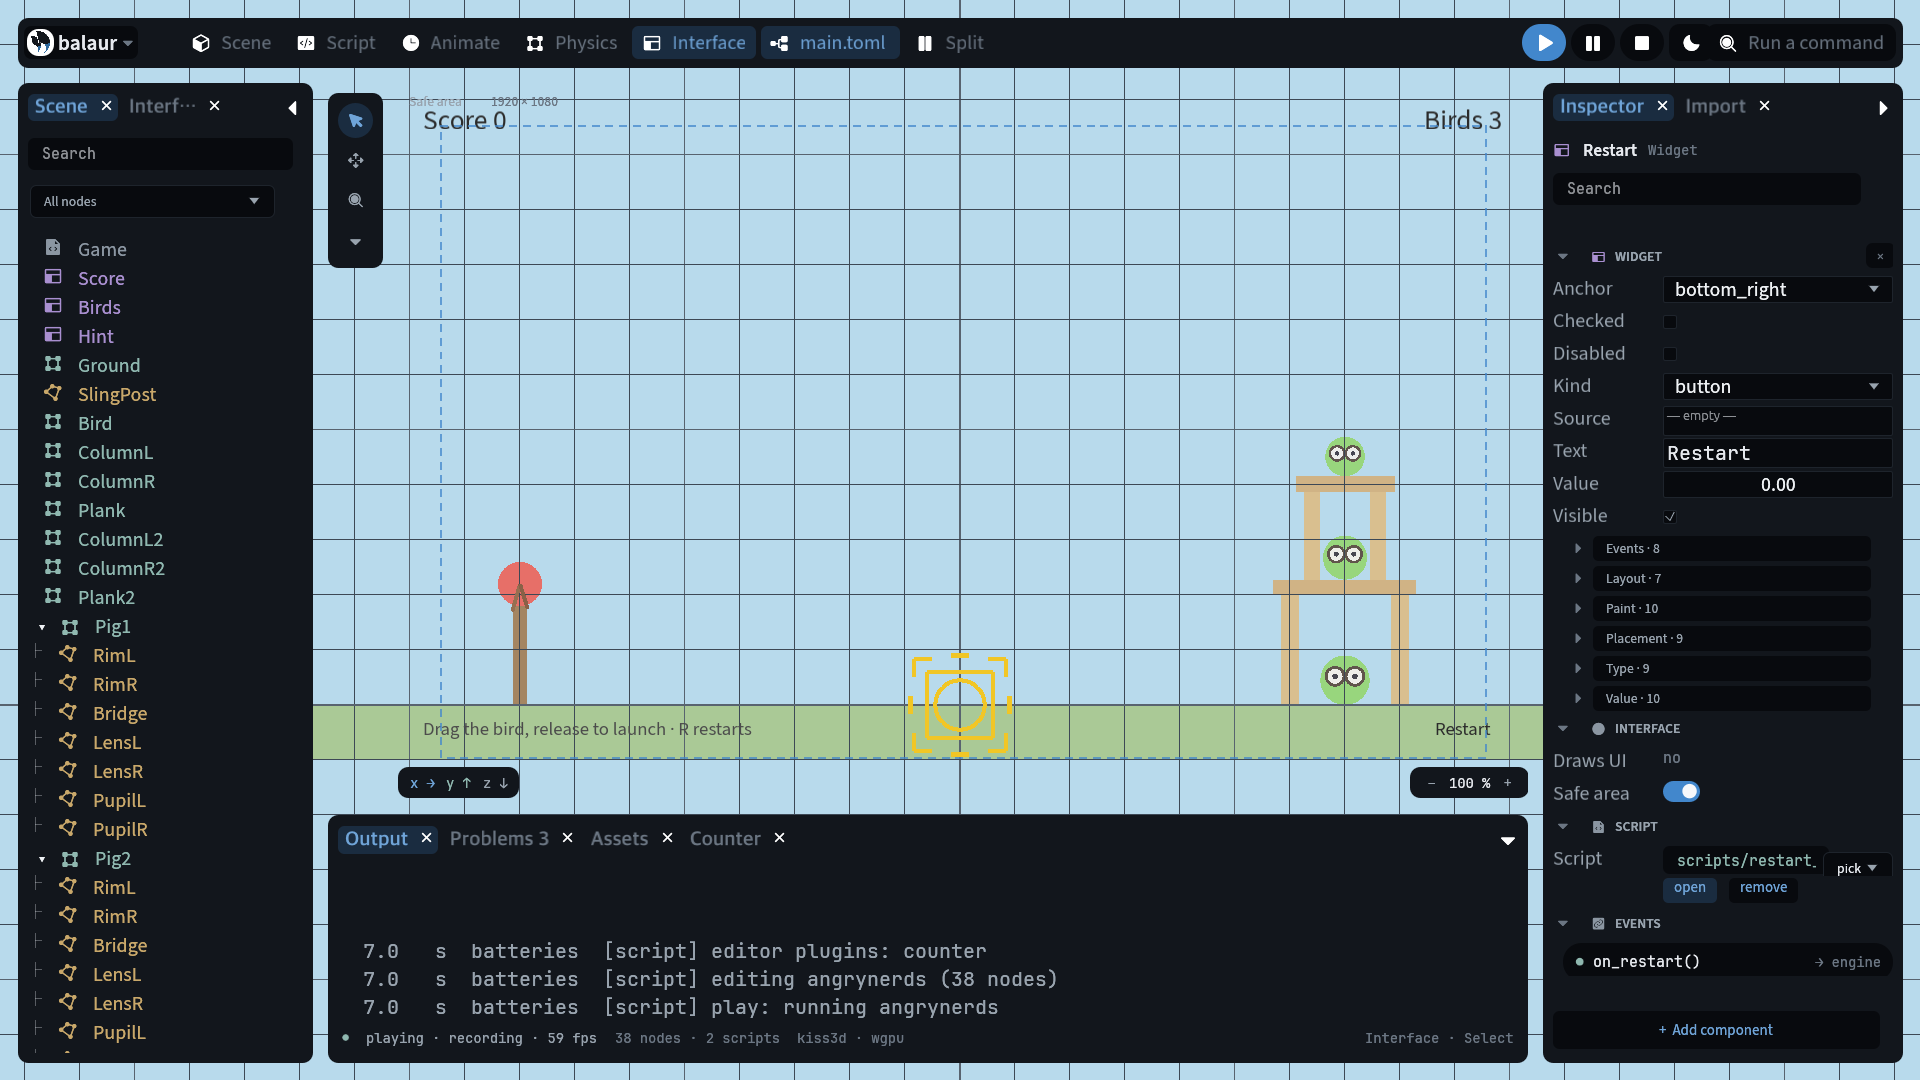Screen dimensions: 1920x1080
Task: Collapse the left Scene panel arrow
Action: pos(292,107)
